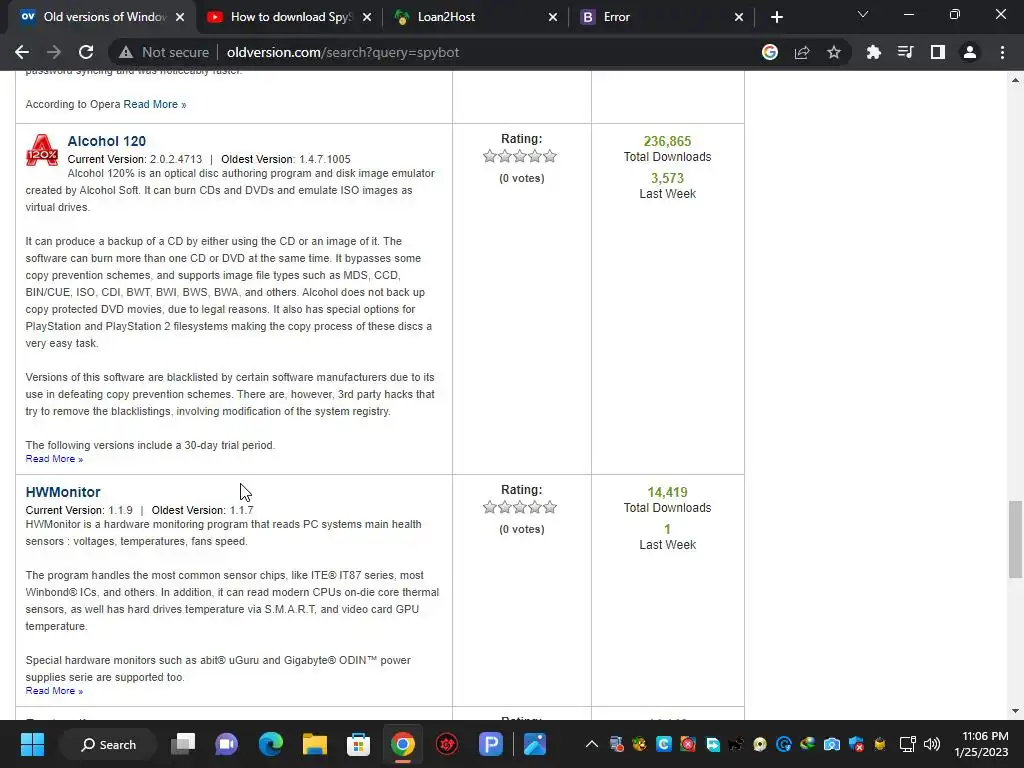Rate HWMonitor with the star rating
This screenshot has height=768, width=1024.
[x=520, y=507]
